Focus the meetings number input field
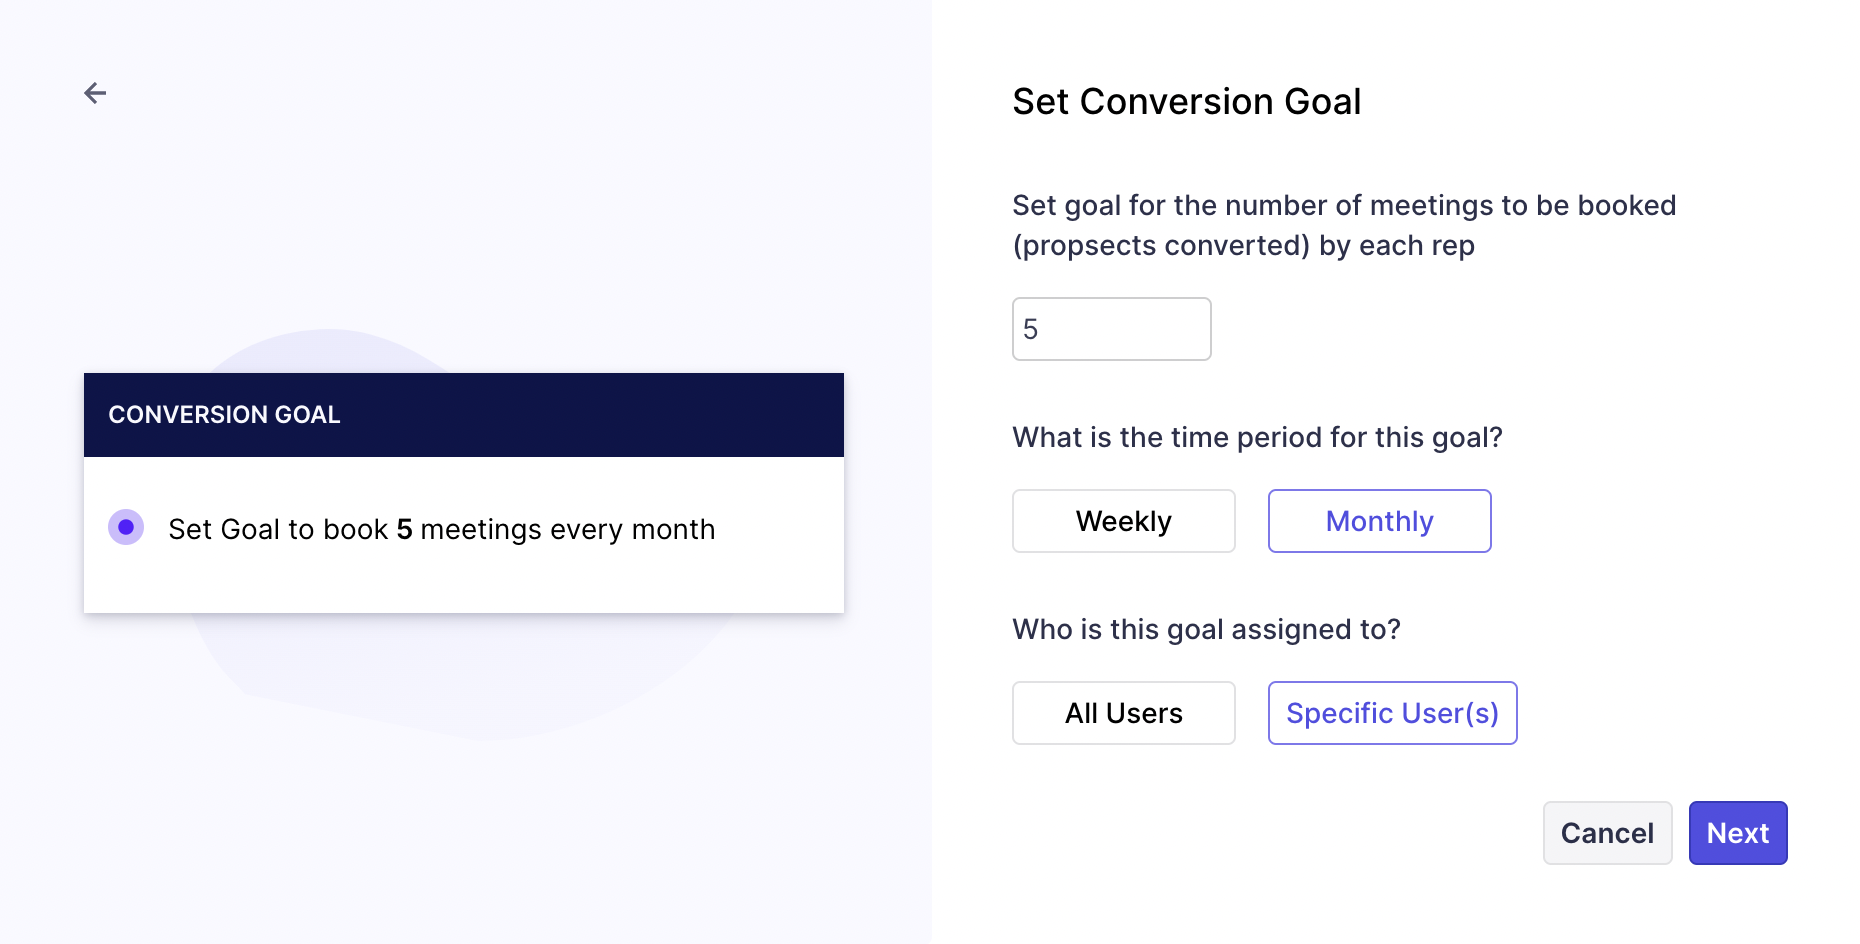Screen dimensions: 1860x944 1111,329
